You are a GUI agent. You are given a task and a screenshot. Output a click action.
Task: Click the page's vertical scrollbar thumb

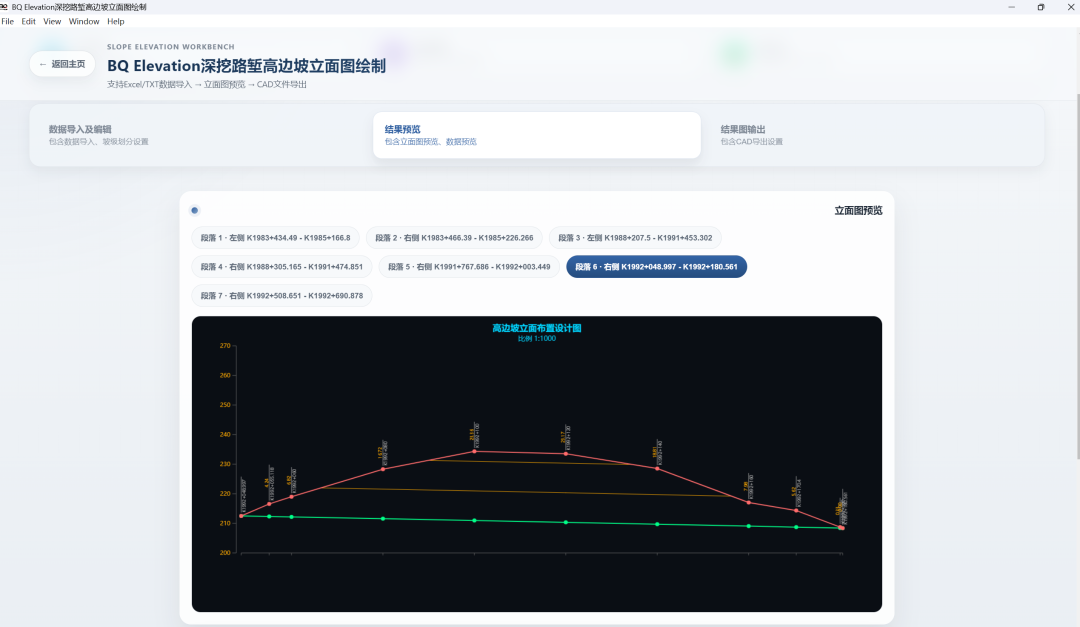point(1077,276)
